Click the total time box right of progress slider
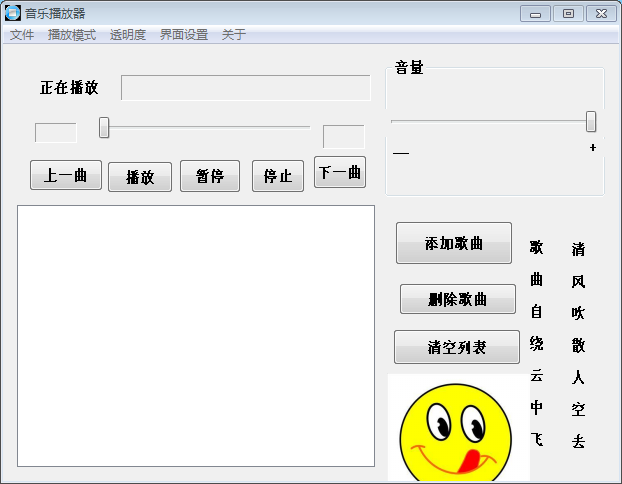 [344, 136]
